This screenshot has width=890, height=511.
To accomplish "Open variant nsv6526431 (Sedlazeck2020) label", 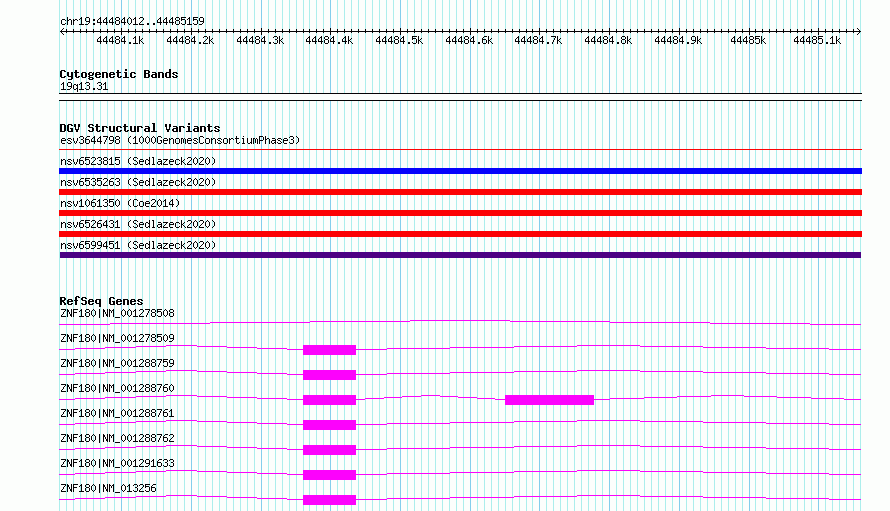I will 138,224.
